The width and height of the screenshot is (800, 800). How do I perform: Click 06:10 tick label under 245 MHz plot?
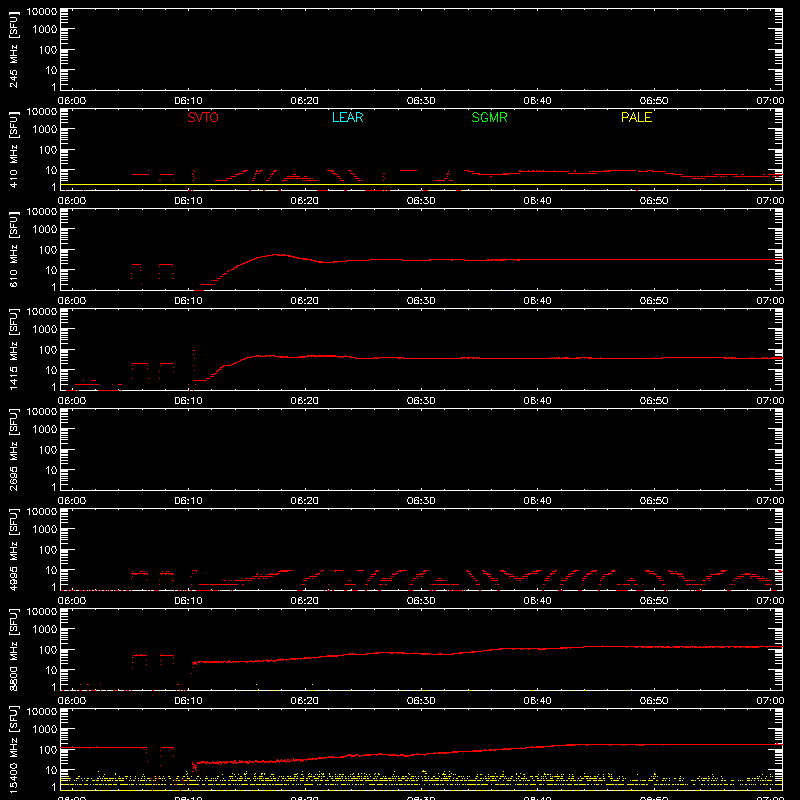click(x=188, y=101)
